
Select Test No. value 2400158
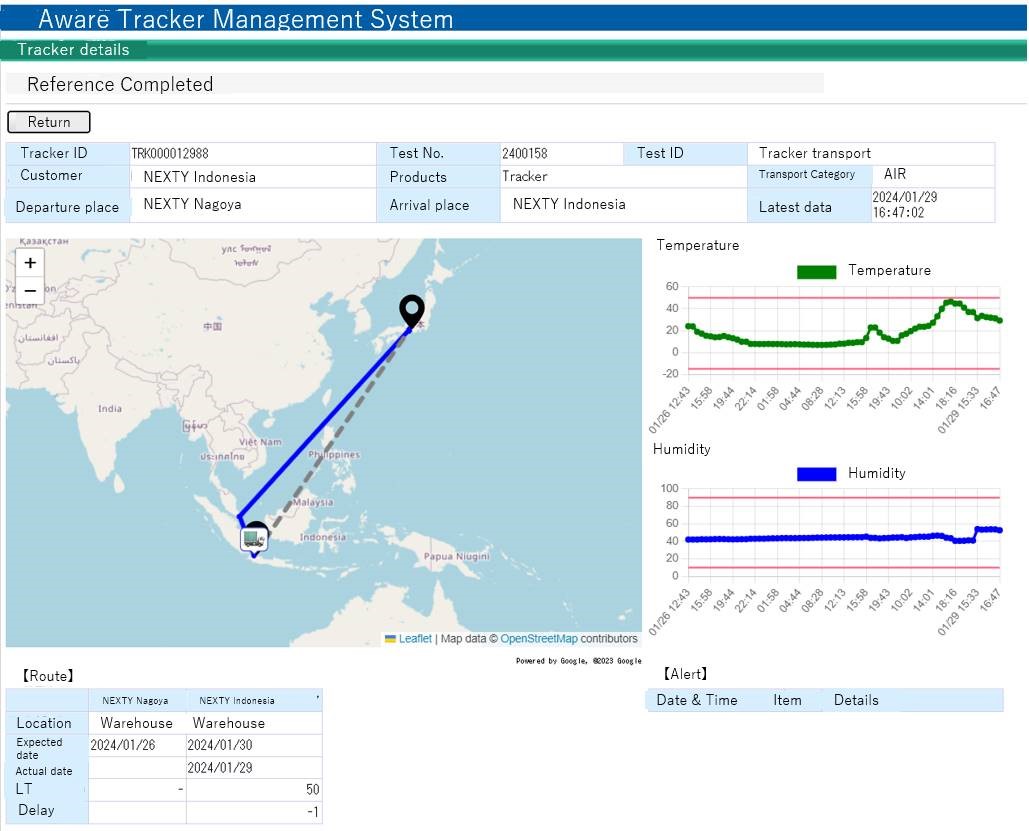pyautogui.click(x=524, y=154)
